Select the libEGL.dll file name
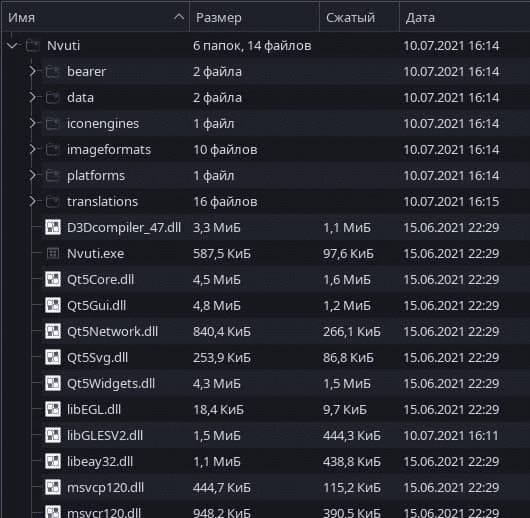530x518 pixels. point(94,409)
